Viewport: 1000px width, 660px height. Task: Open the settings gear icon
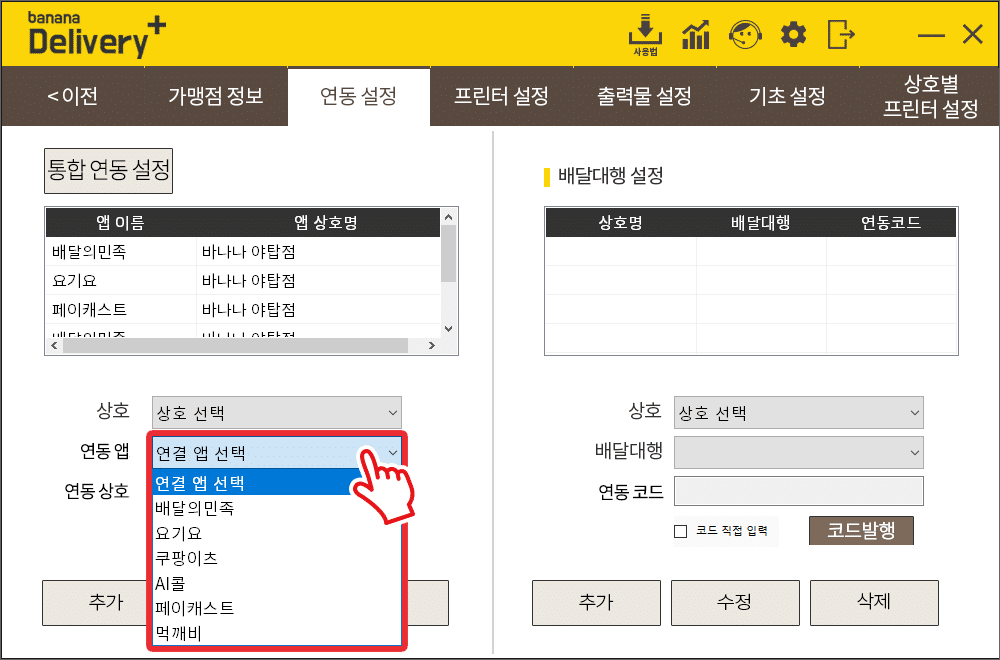click(793, 34)
